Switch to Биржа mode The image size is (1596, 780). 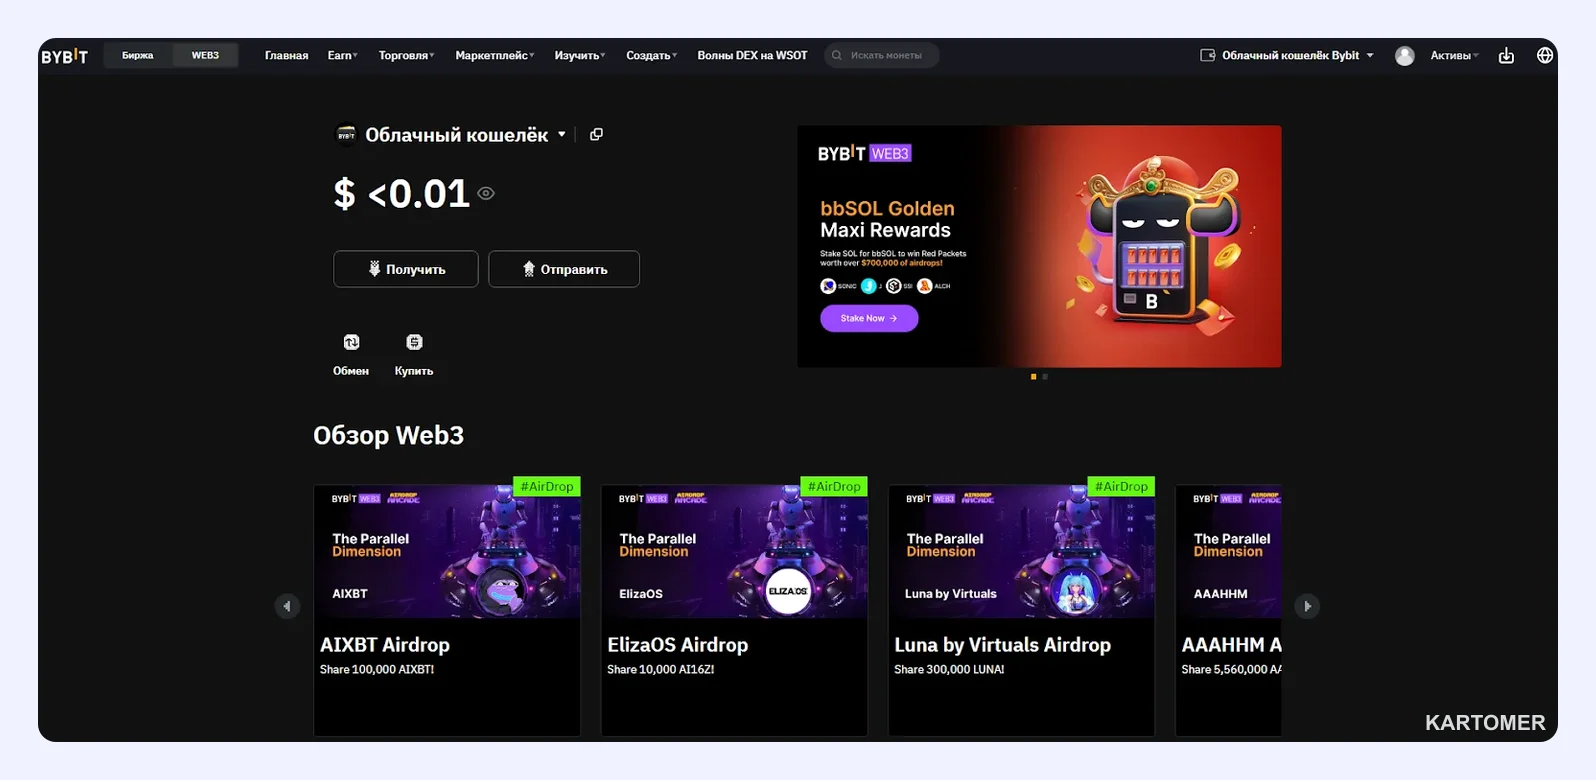[138, 55]
